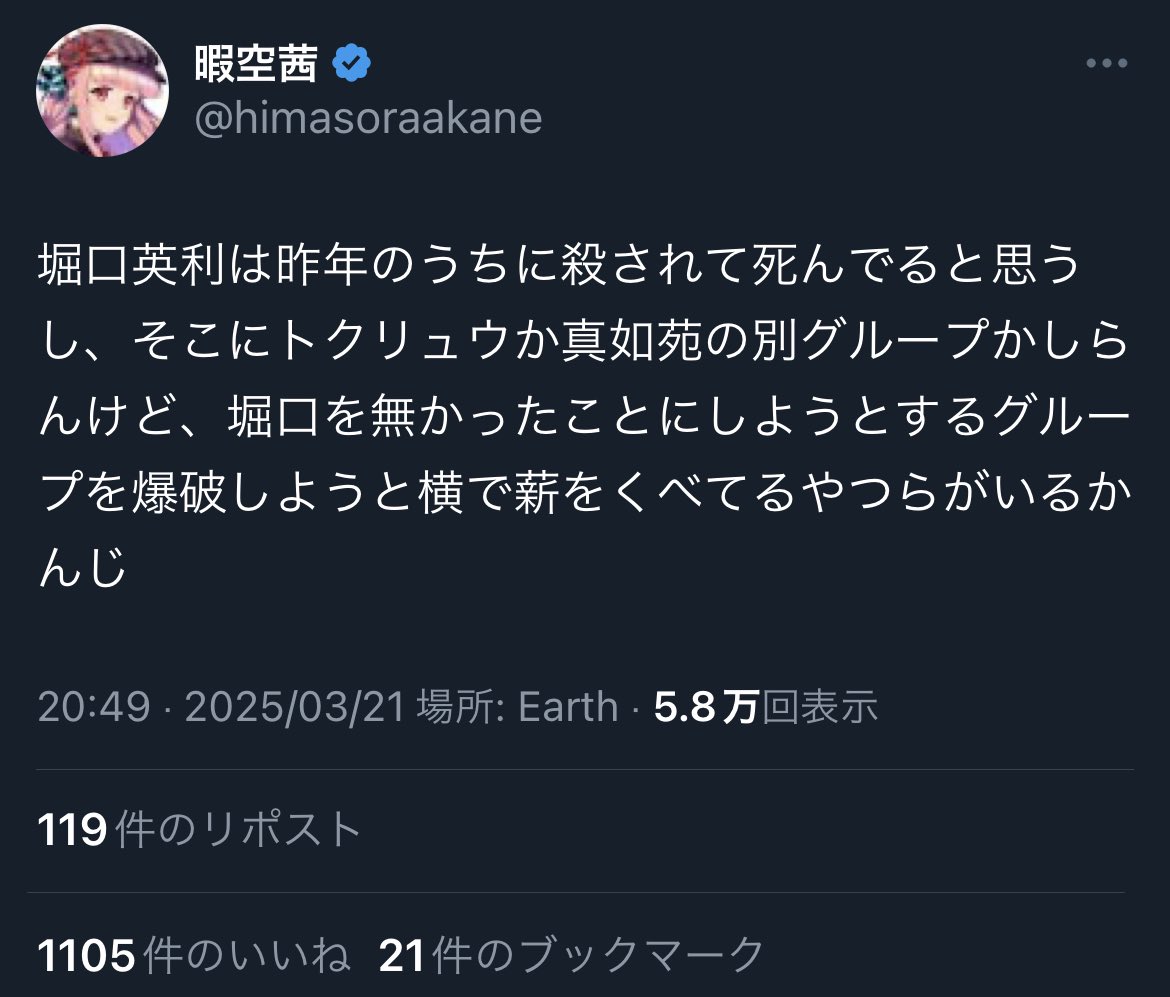The height and width of the screenshot is (997, 1170).
Task: Click the 回表示 views label
Action: pos(820,708)
